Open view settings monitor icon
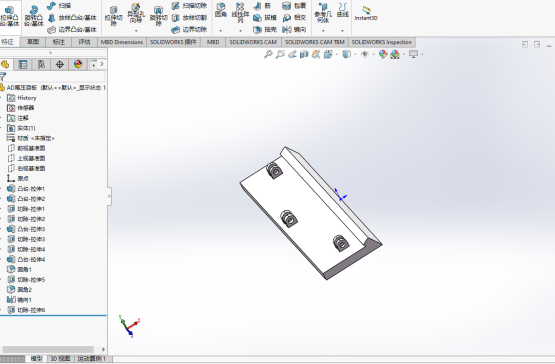The width and height of the screenshot is (555, 364). (x=413, y=54)
